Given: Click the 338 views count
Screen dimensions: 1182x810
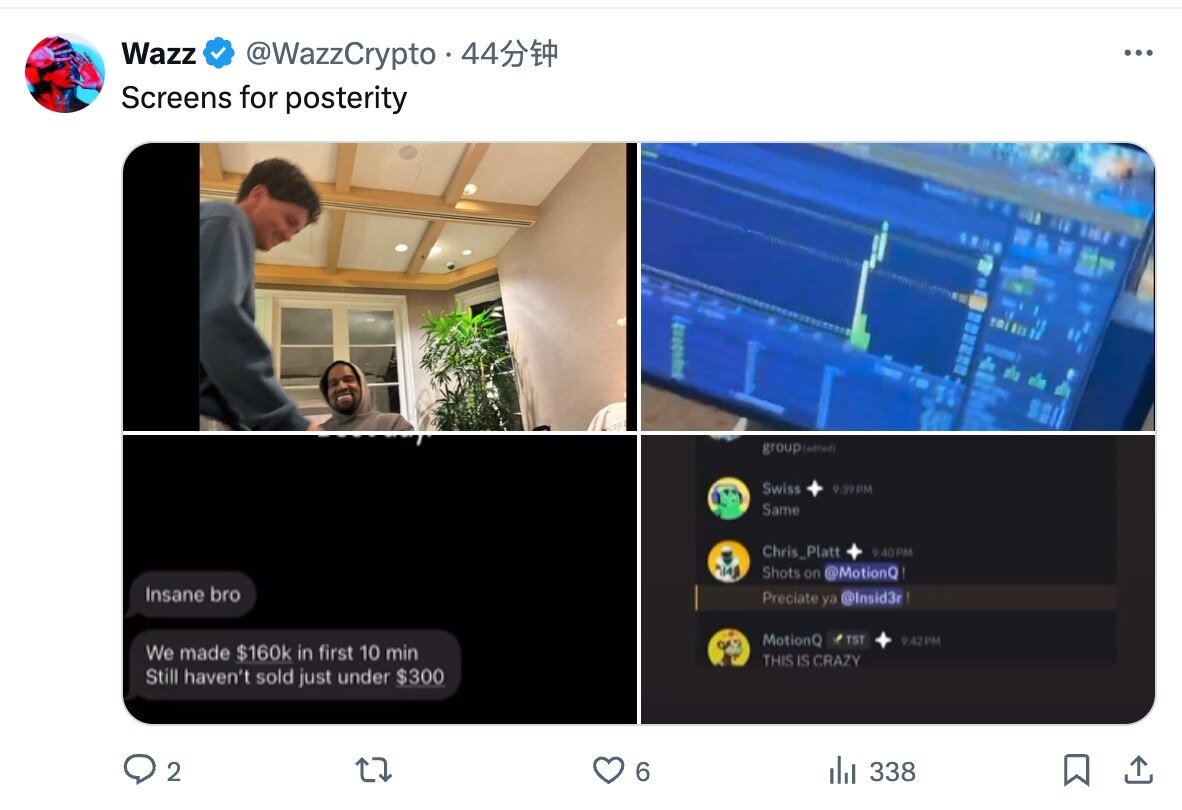Looking at the screenshot, I should (893, 772).
